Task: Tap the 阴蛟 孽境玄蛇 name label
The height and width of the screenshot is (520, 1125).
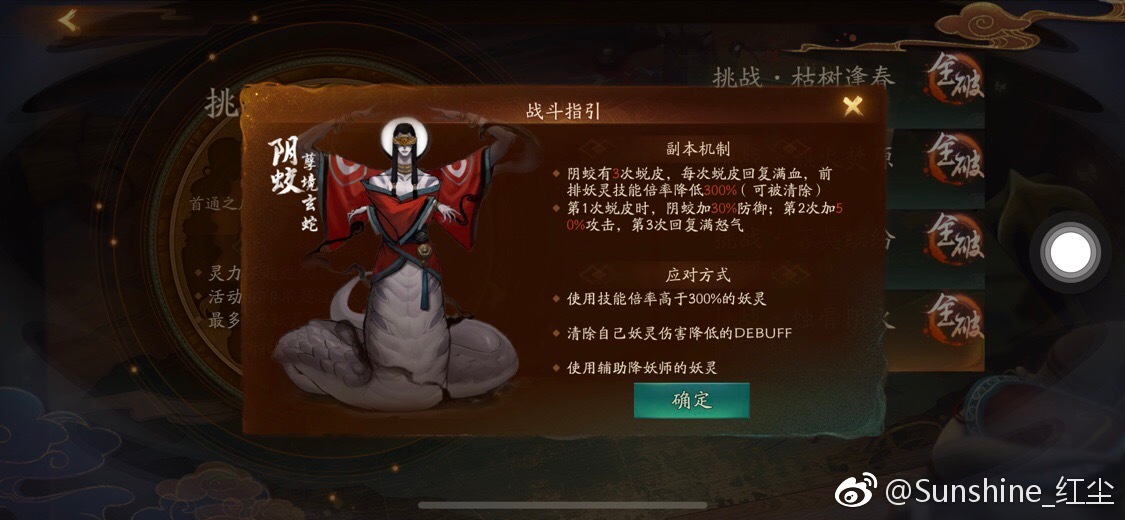Action: point(293,185)
